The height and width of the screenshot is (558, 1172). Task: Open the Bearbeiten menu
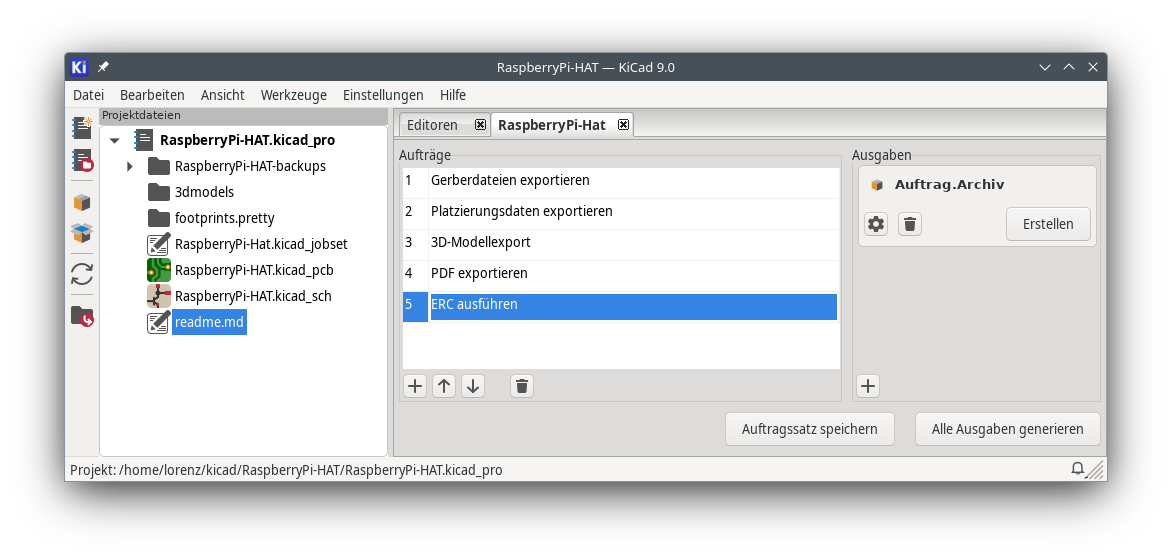(152, 95)
